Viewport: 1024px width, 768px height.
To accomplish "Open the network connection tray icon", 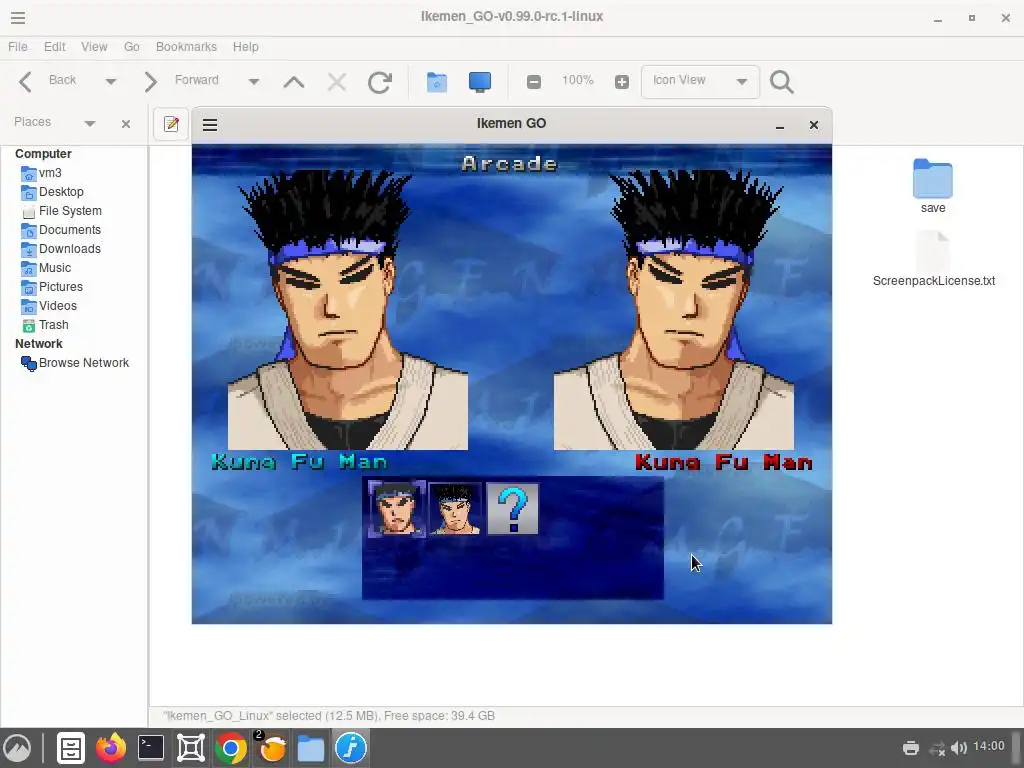I will pyautogui.click(x=938, y=748).
